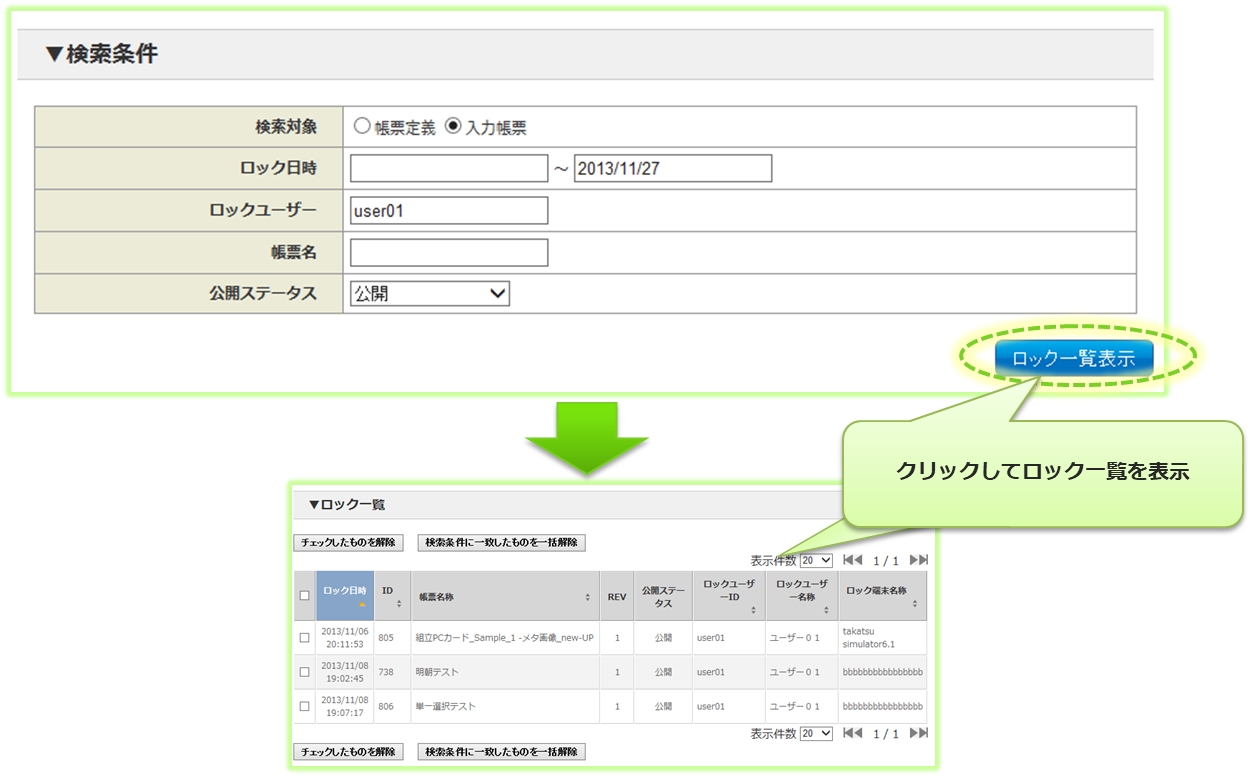Click the first-page icon below the lock list
This screenshot has width=1251, height=777.
[x=852, y=733]
